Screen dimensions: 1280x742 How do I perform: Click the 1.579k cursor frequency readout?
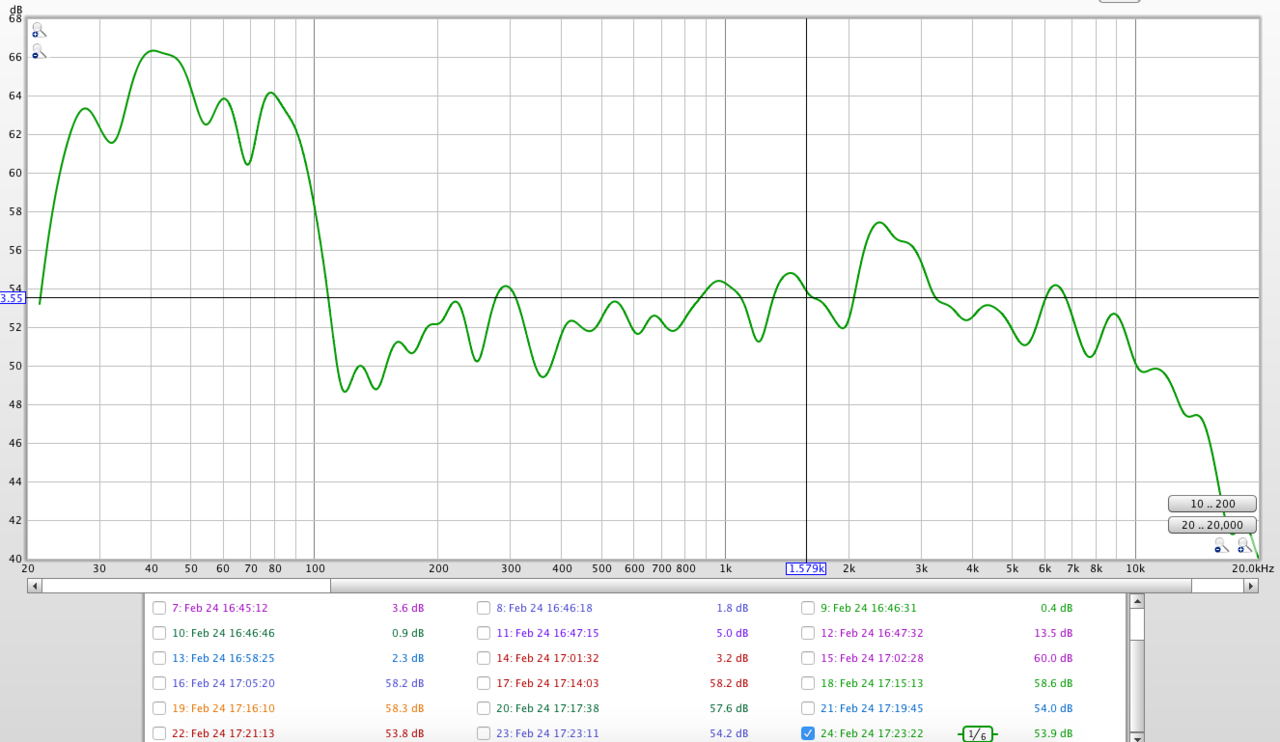point(806,568)
